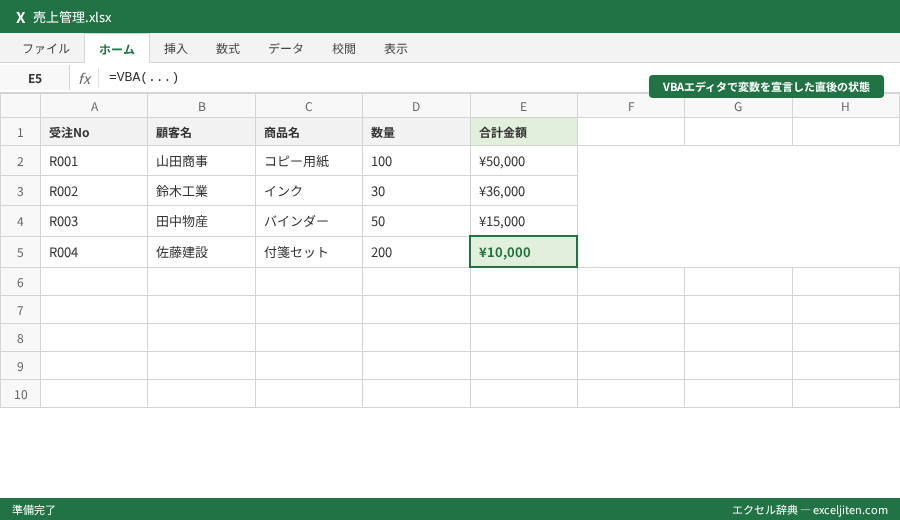
Task: Select cell containing R003
Action: [94, 221]
